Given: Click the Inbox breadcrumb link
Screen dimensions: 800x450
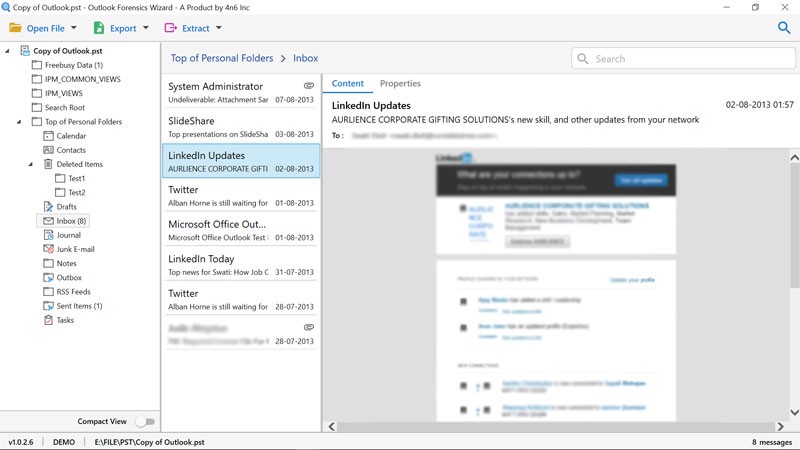Looking at the screenshot, I should (x=305, y=58).
